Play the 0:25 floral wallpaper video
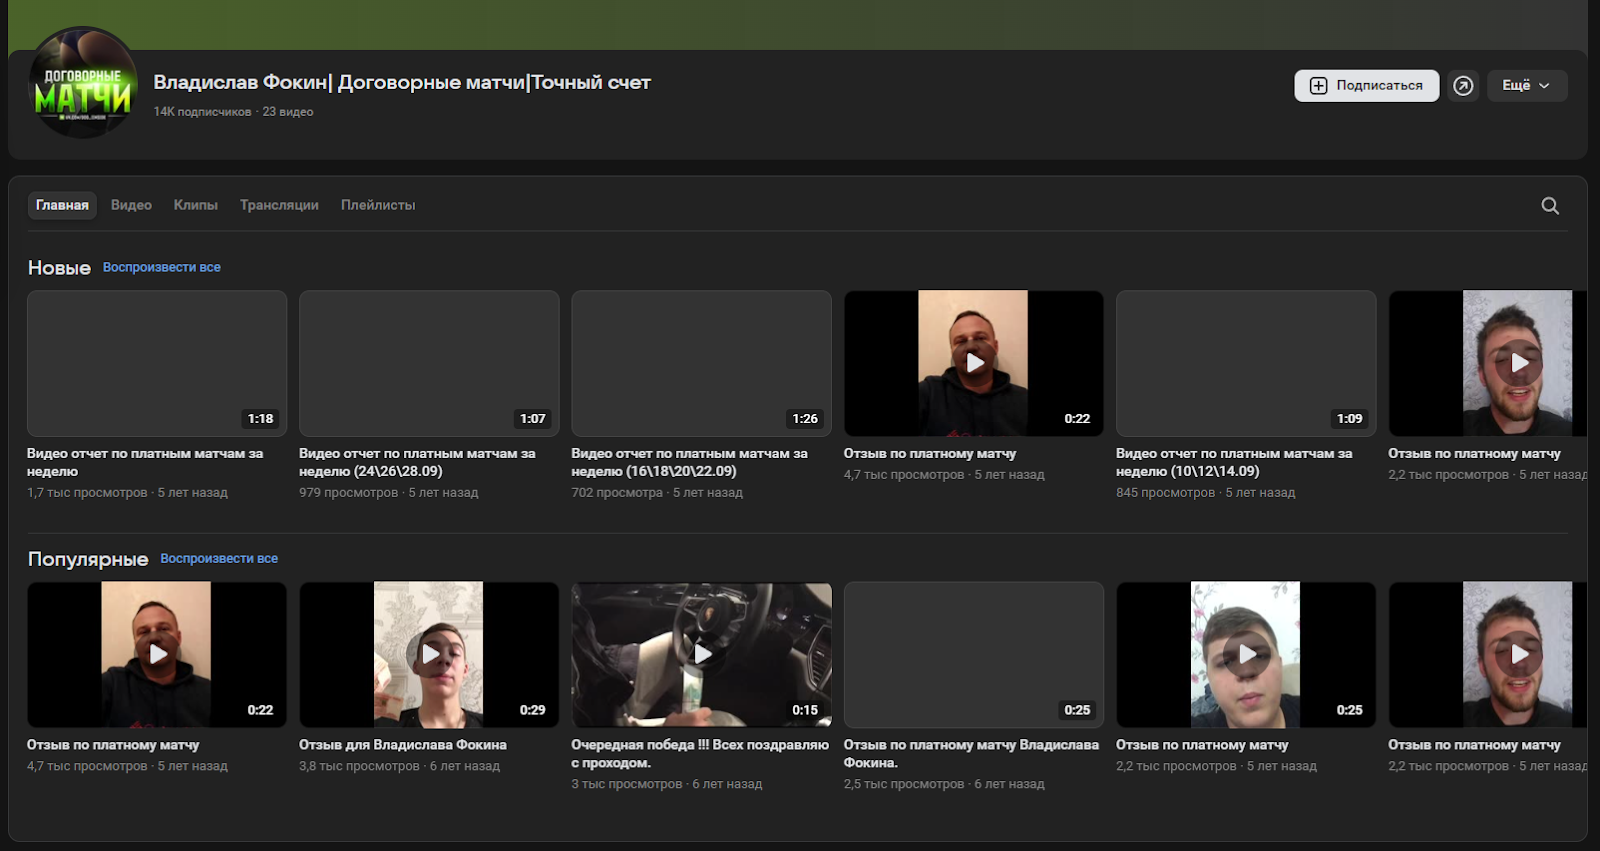1600x851 pixels. [1246, 654]
